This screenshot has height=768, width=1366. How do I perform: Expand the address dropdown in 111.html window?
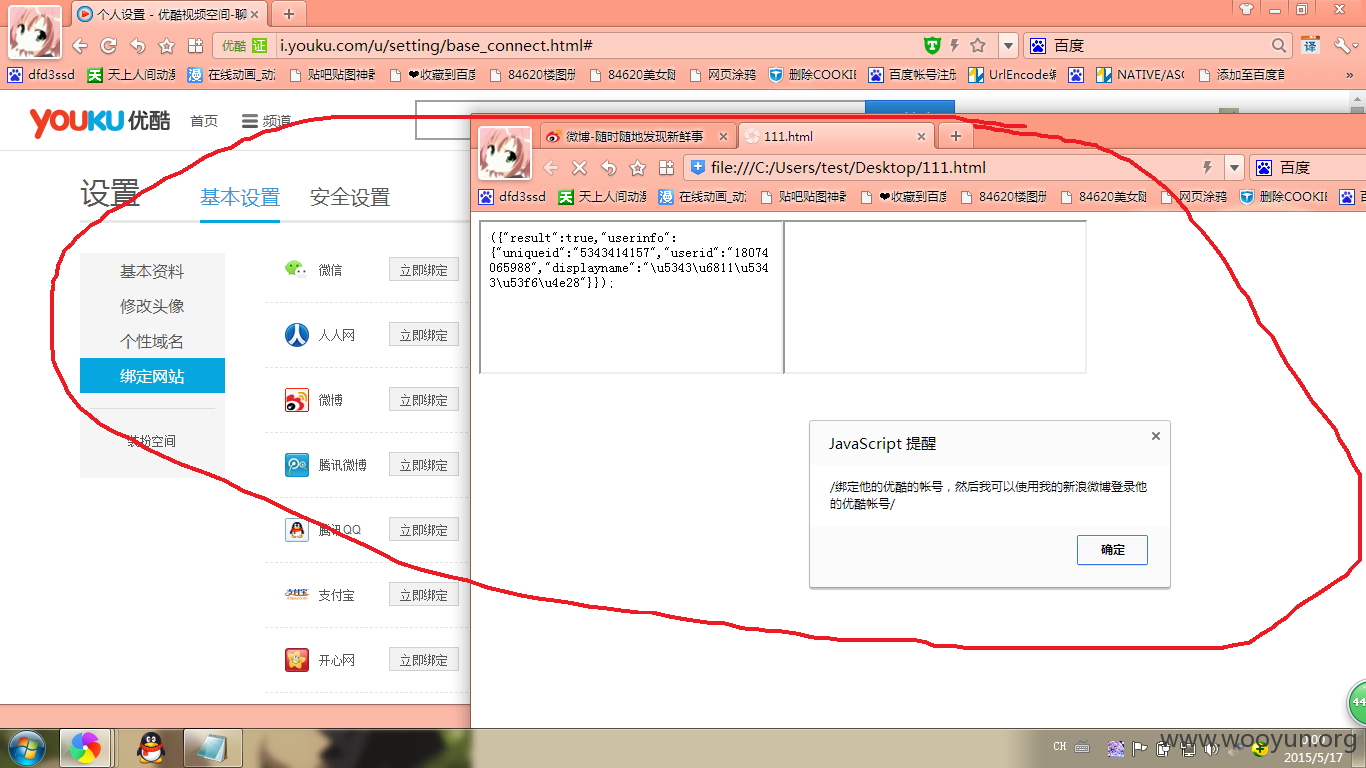[x=1234, y=168]
